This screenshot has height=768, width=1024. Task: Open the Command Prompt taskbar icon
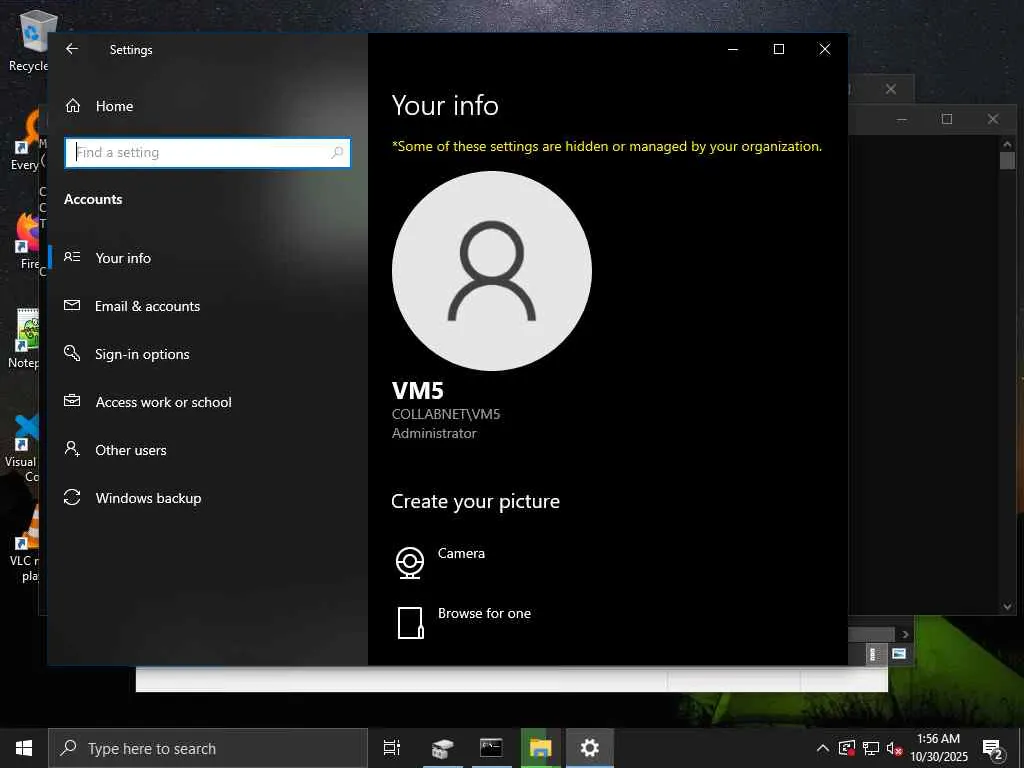[x=491, y=748]
